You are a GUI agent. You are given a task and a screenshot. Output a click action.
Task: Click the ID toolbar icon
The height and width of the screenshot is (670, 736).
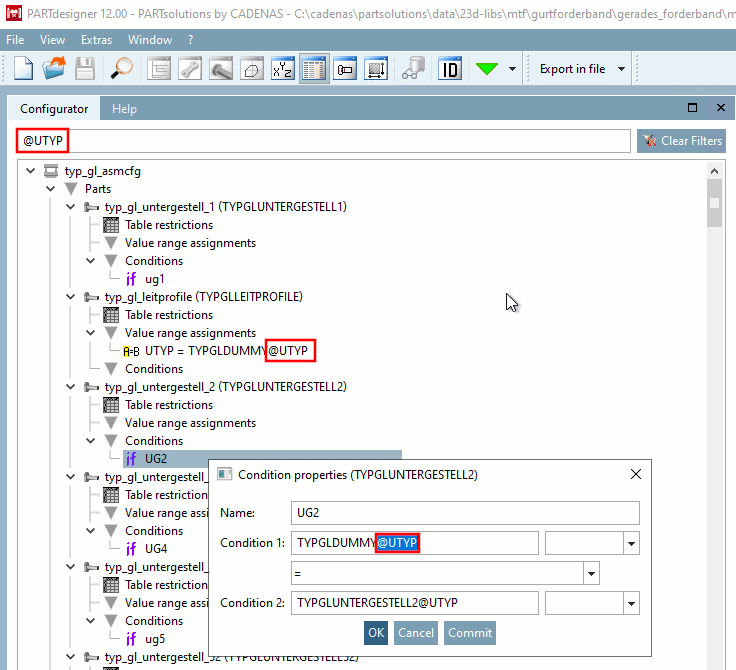tap(450, 69)
